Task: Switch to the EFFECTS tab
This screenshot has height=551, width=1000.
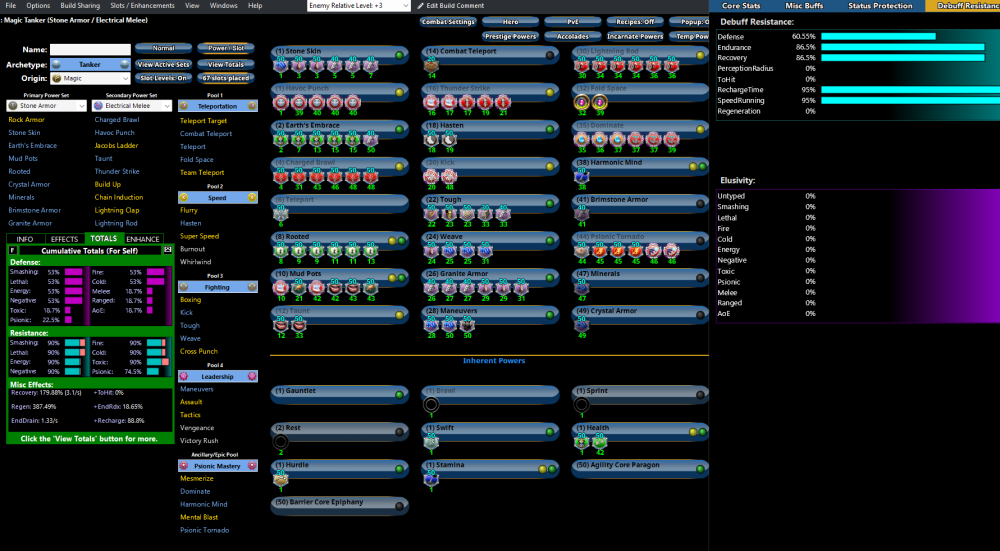Action: click(64, 239)
